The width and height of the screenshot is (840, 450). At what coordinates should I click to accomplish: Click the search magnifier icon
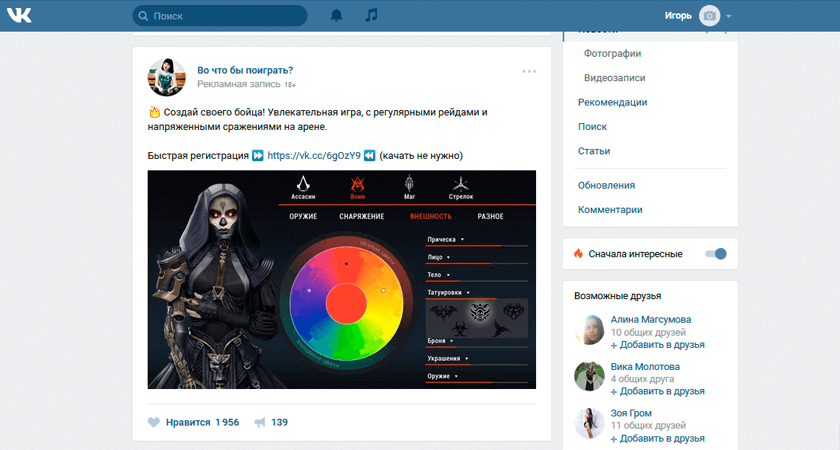point(143,16)
